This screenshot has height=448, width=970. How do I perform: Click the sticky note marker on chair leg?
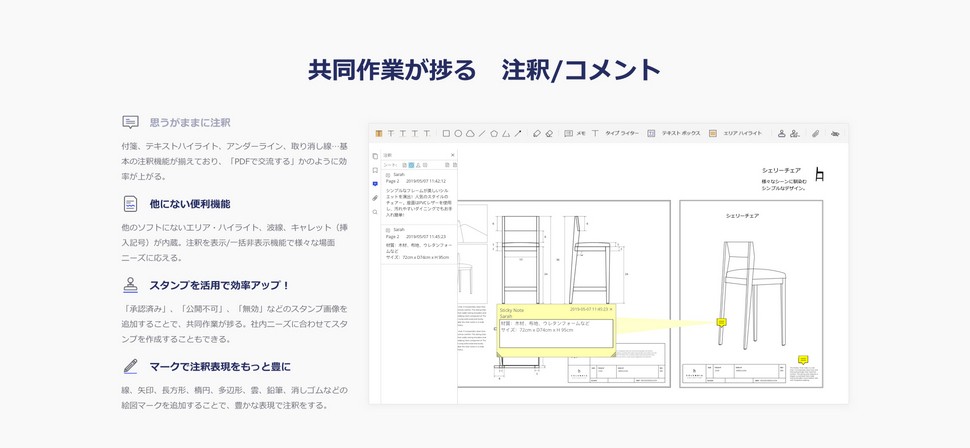(721, 322)
